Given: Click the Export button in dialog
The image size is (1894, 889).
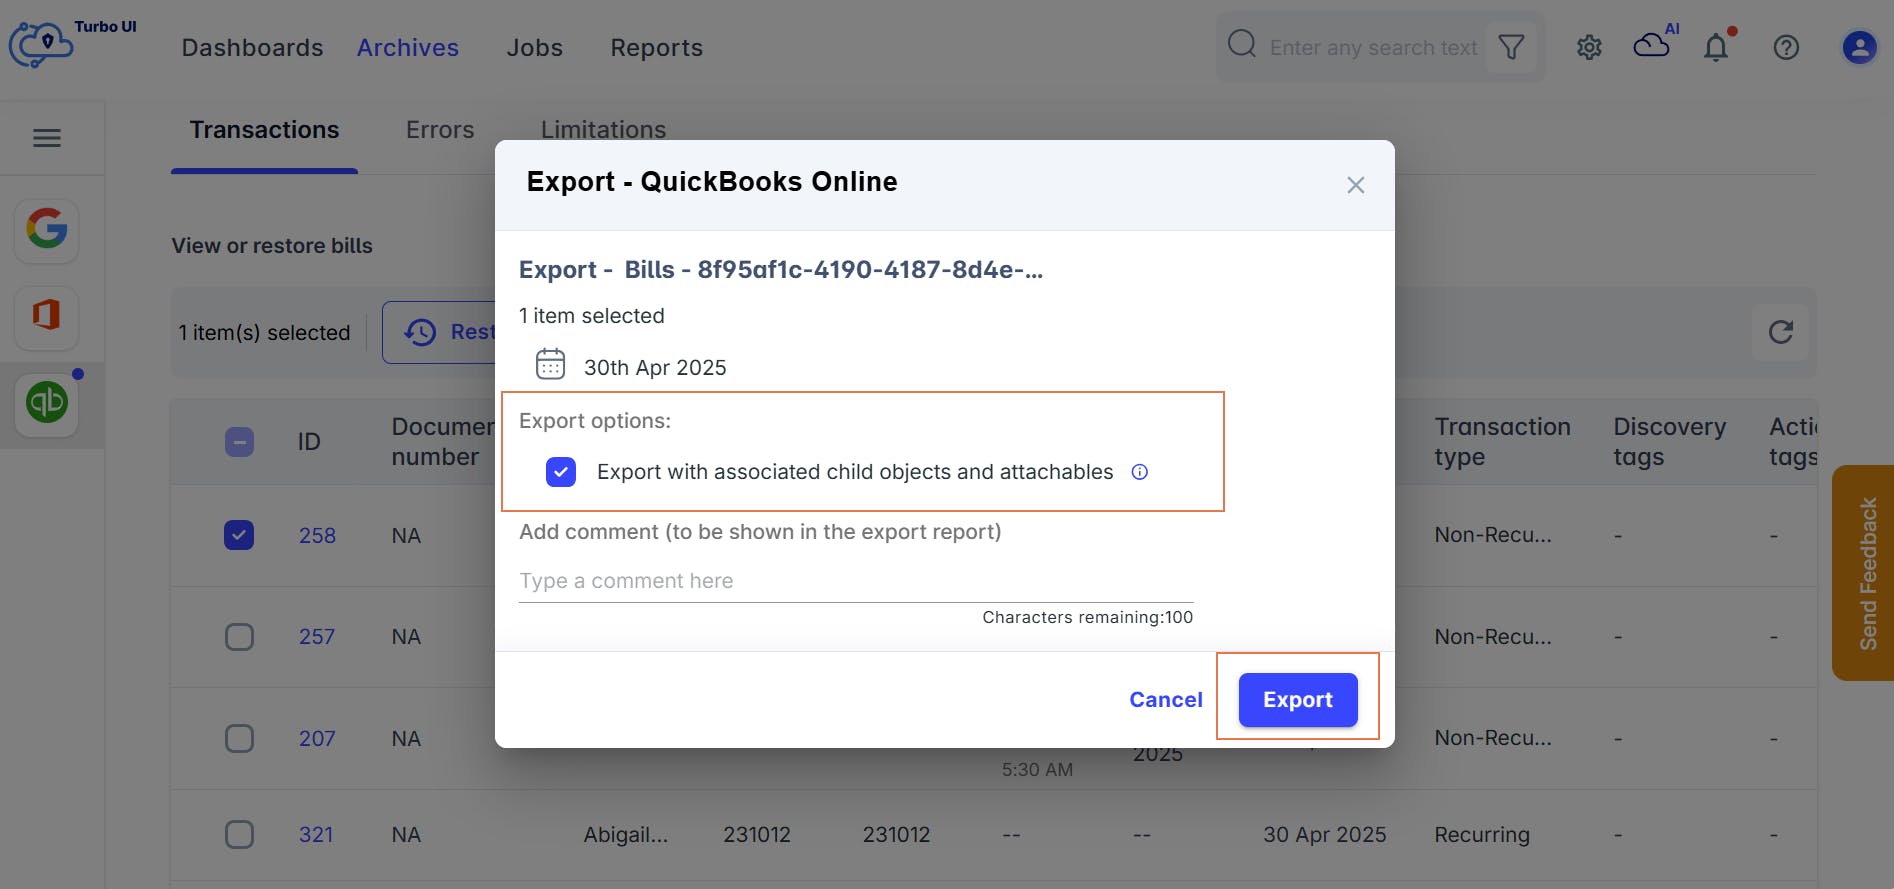Looking at the screenshot, I should click(1298, 700).
